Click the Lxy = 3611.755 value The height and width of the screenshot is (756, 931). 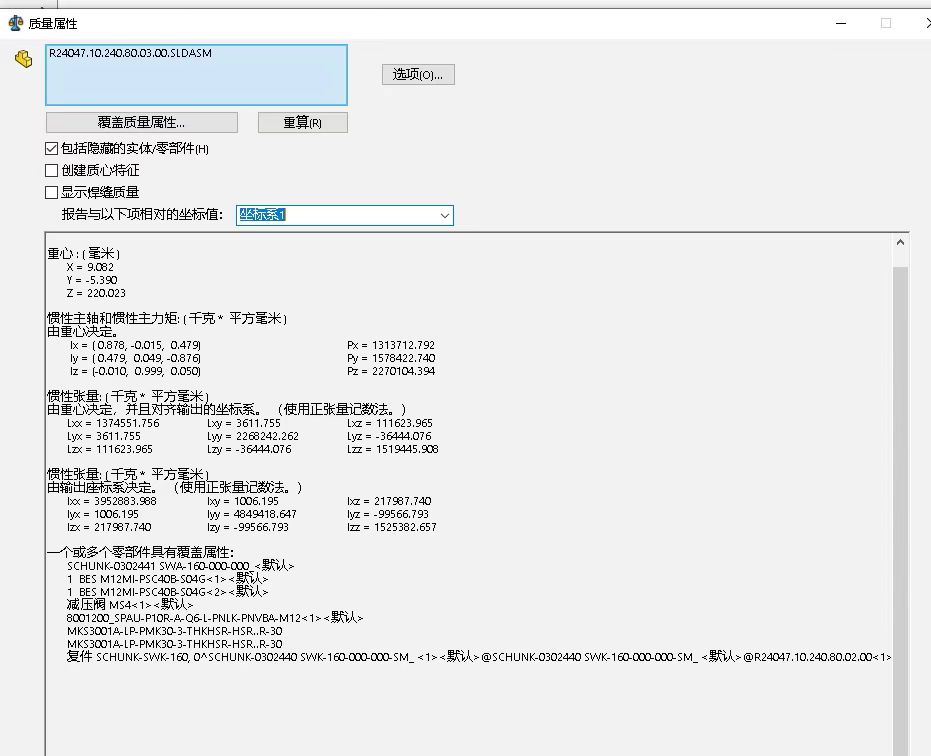[x=243, y=423]
